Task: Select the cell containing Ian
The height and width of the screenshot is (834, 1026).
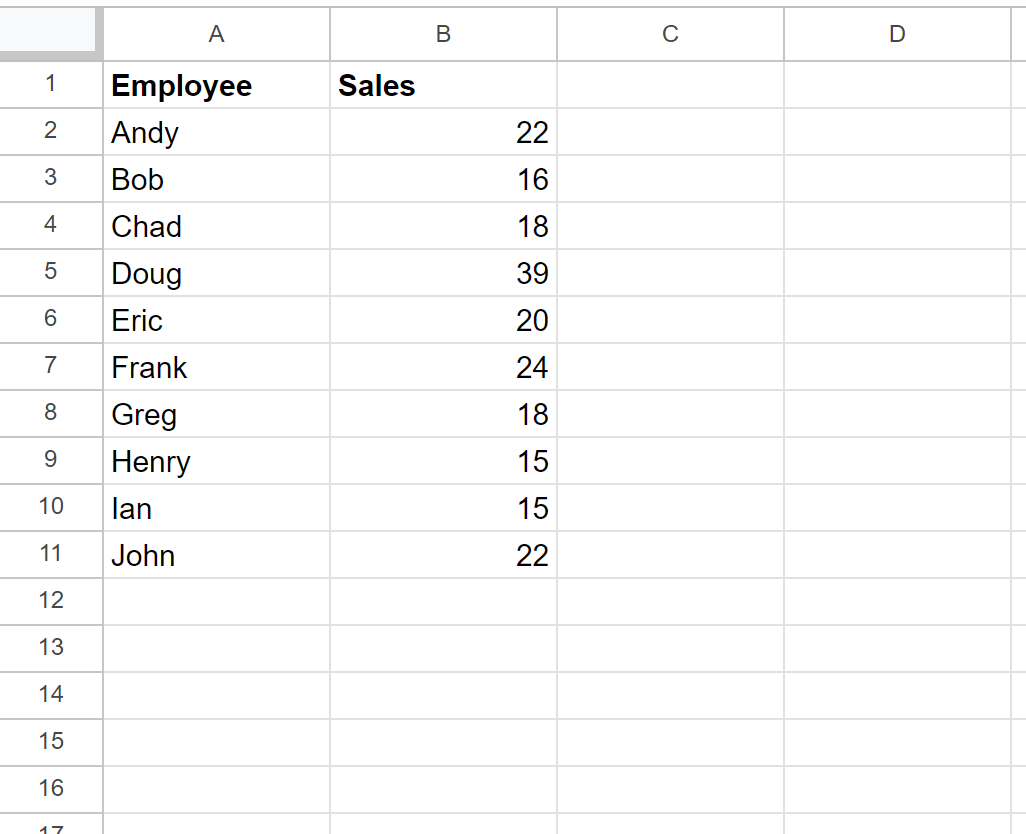Action: [216, 508]
